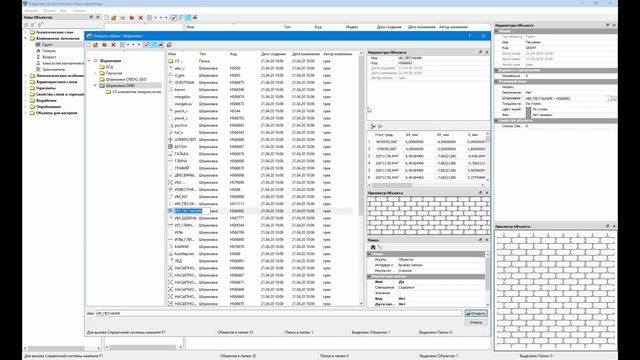Open Вид menu in menu bar
This screenshot has width=640, height=360.
[x=63, y=11]
